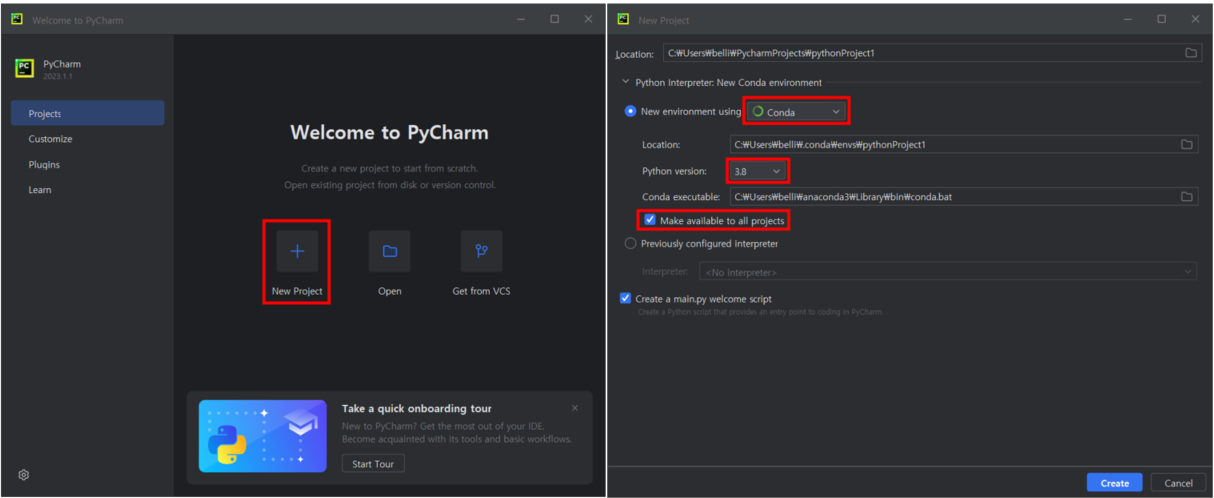The height and width of the screenshot is (498, 1214).
Task: Click the Create button
Action: click(x=1114, y=483)
